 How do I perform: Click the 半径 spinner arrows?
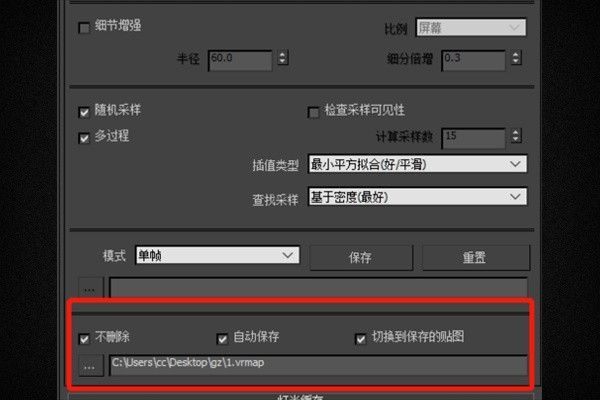(x=283, y=58)
